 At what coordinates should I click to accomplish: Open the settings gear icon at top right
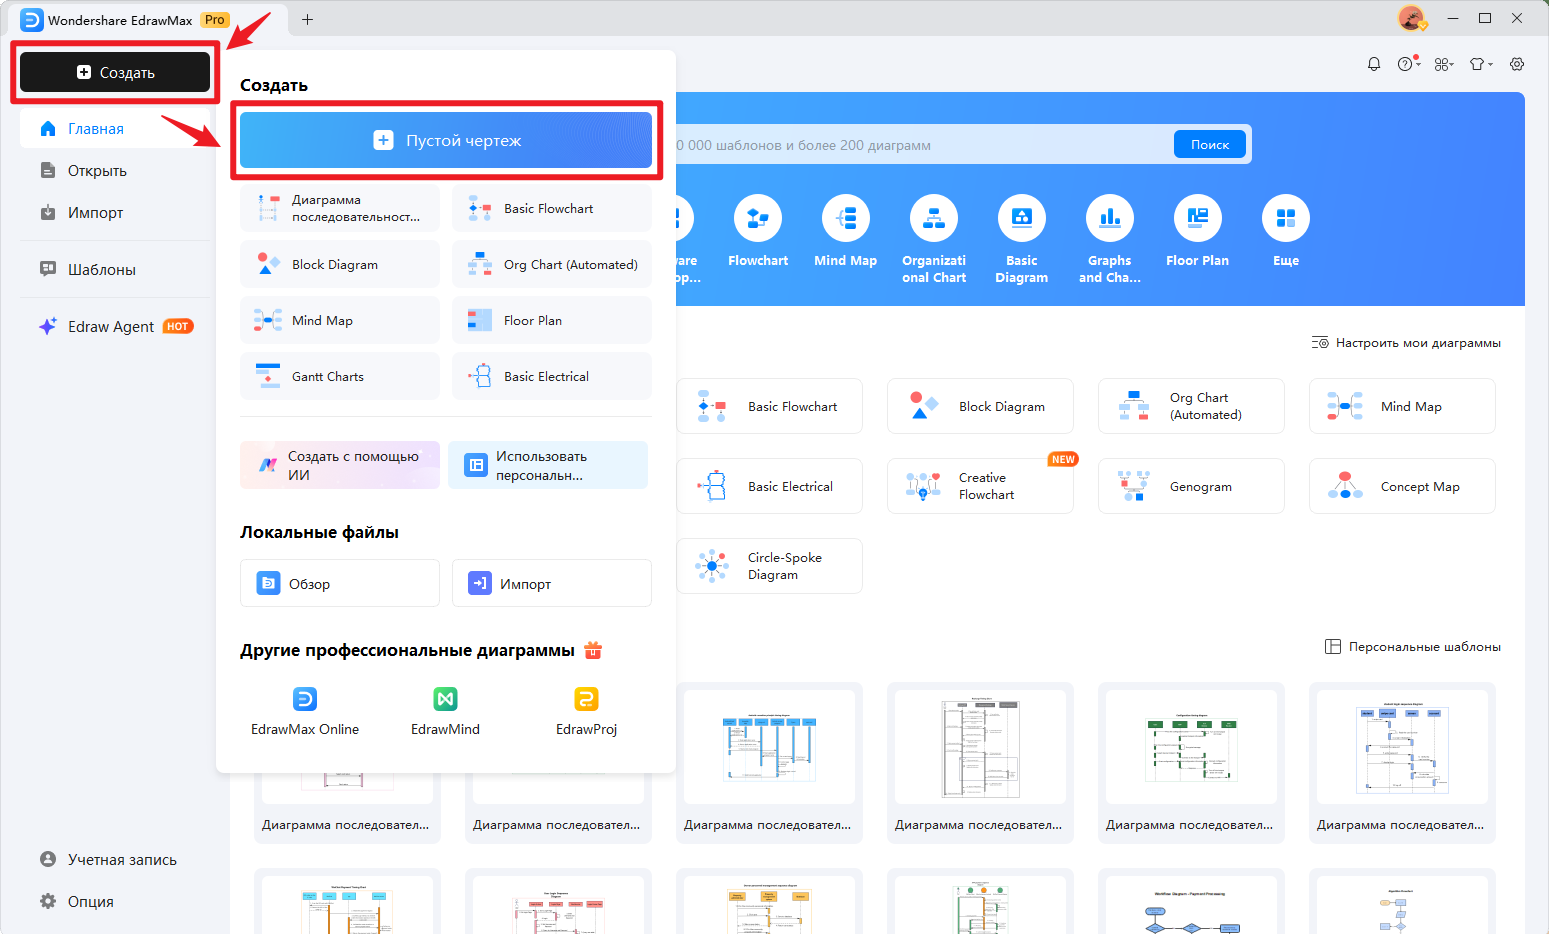(x=1517, y=64)
